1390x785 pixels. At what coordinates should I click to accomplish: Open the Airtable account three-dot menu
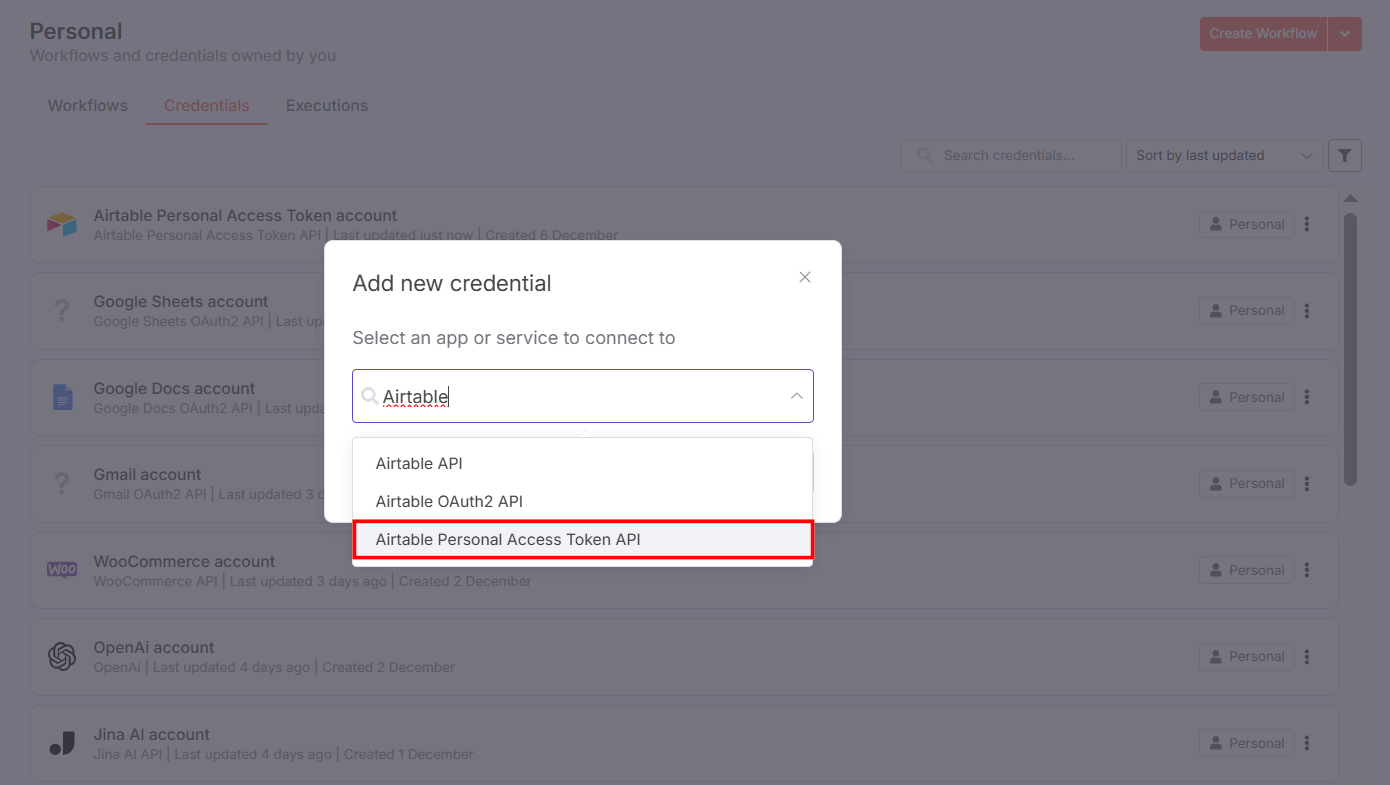click(1307, 224)
